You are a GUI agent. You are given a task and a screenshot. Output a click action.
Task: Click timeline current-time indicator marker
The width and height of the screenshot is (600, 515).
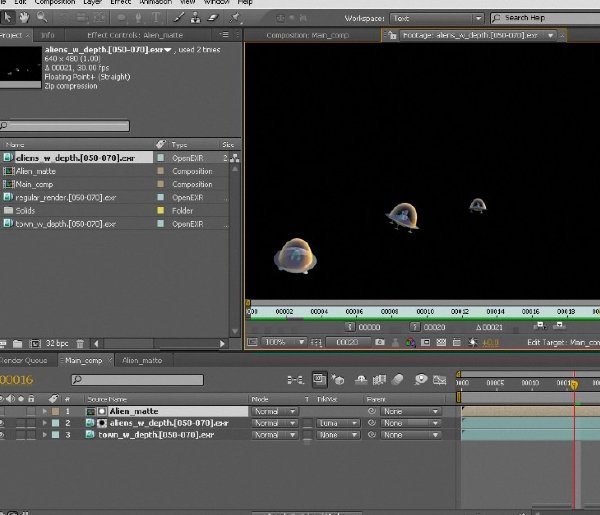point(574,384)
